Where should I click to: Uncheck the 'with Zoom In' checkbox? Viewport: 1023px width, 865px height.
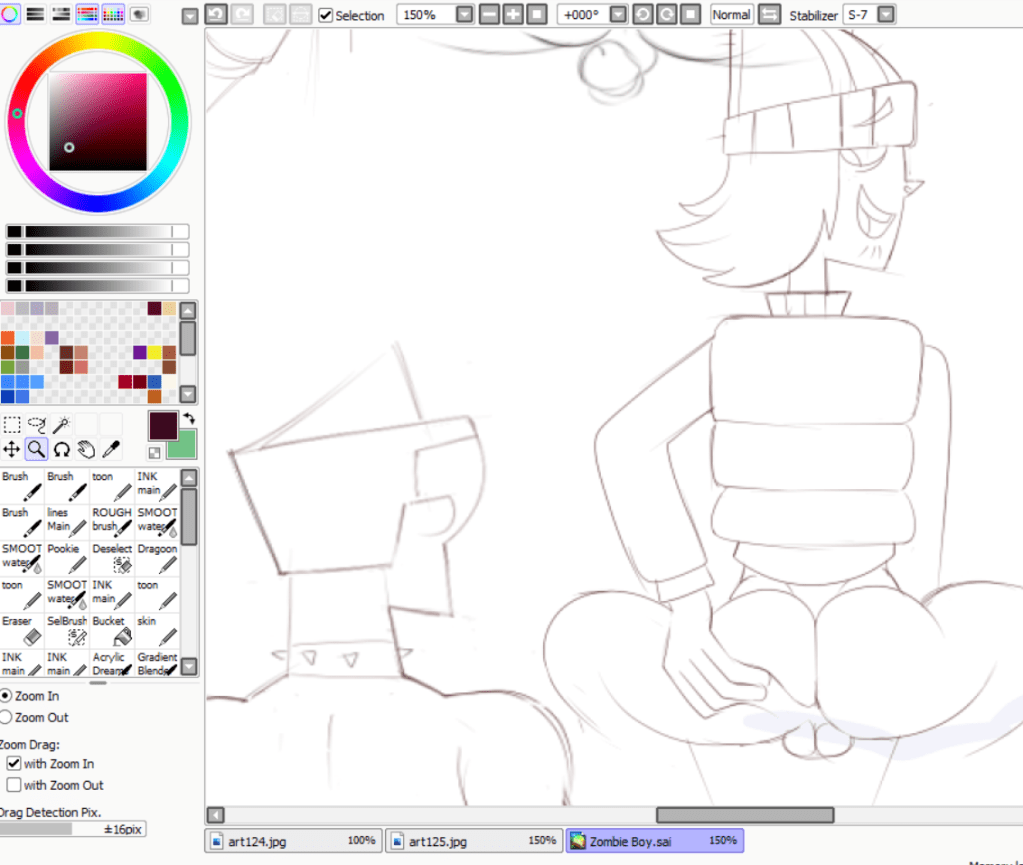pos(14,763)
